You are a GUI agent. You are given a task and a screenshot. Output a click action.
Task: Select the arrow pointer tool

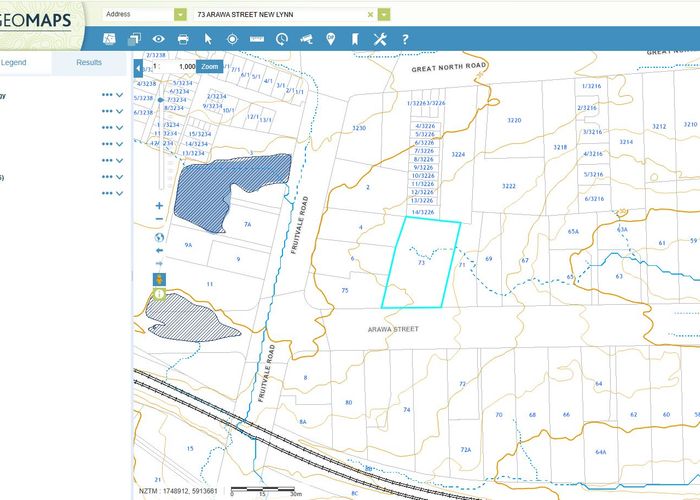coord(208,39)
